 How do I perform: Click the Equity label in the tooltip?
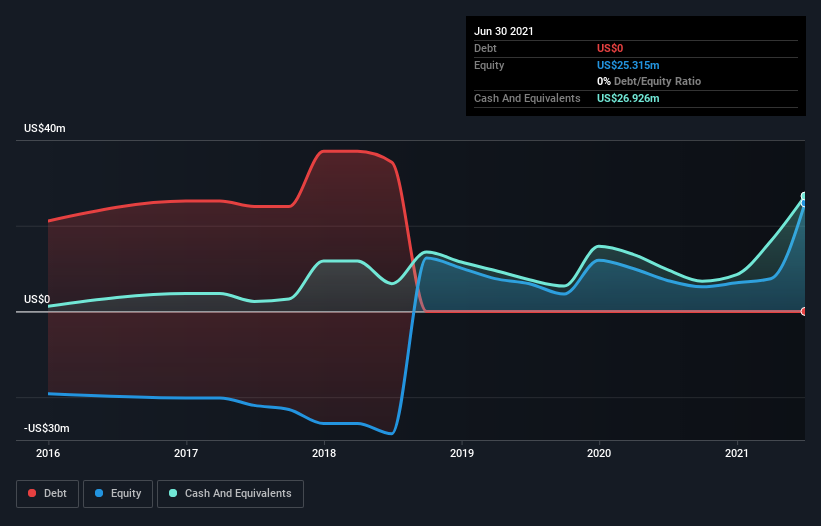tap(489, 65)
